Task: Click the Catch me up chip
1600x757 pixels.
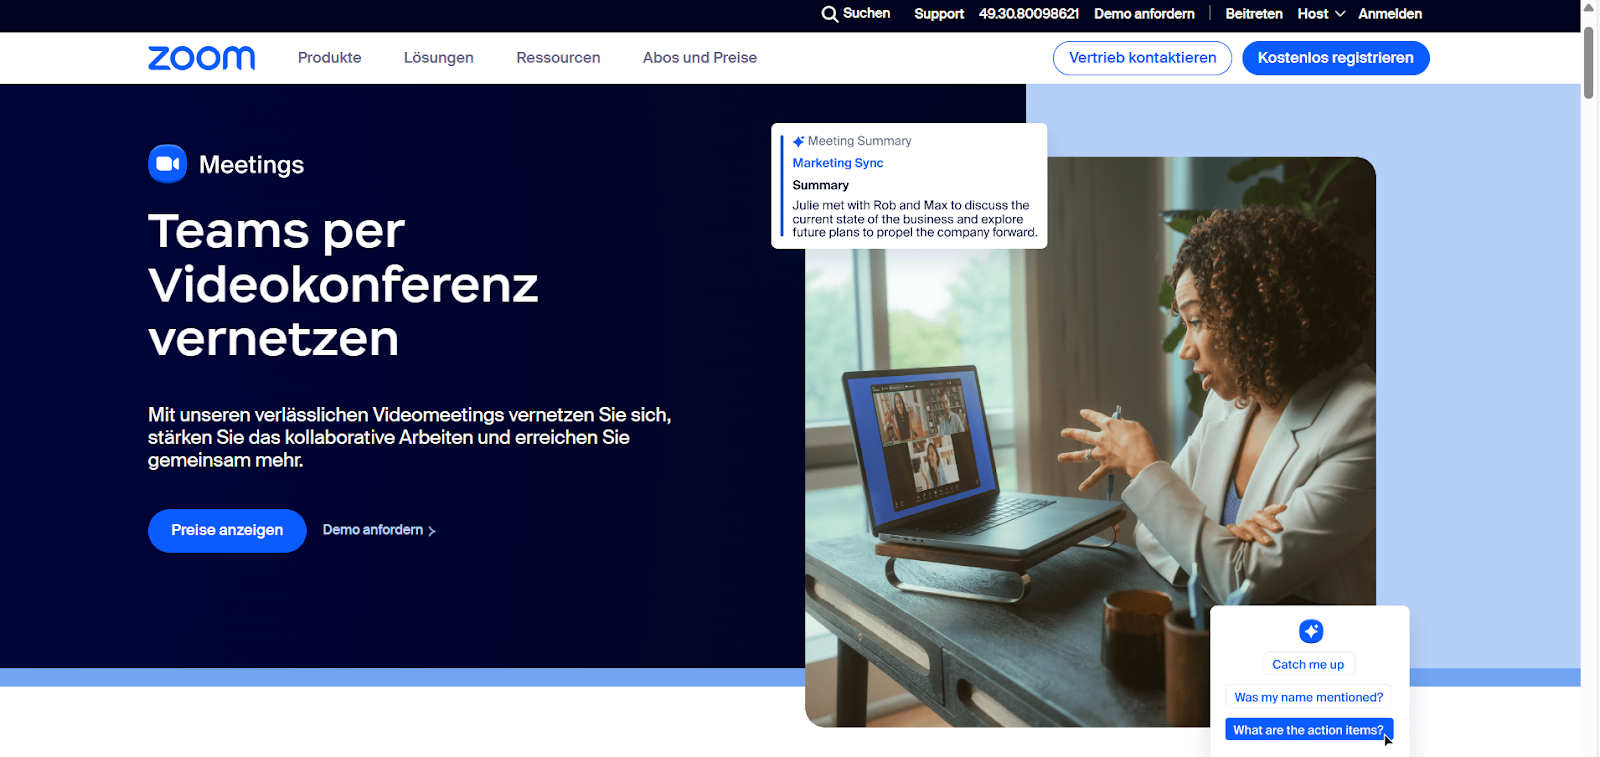Action: 1308,664
